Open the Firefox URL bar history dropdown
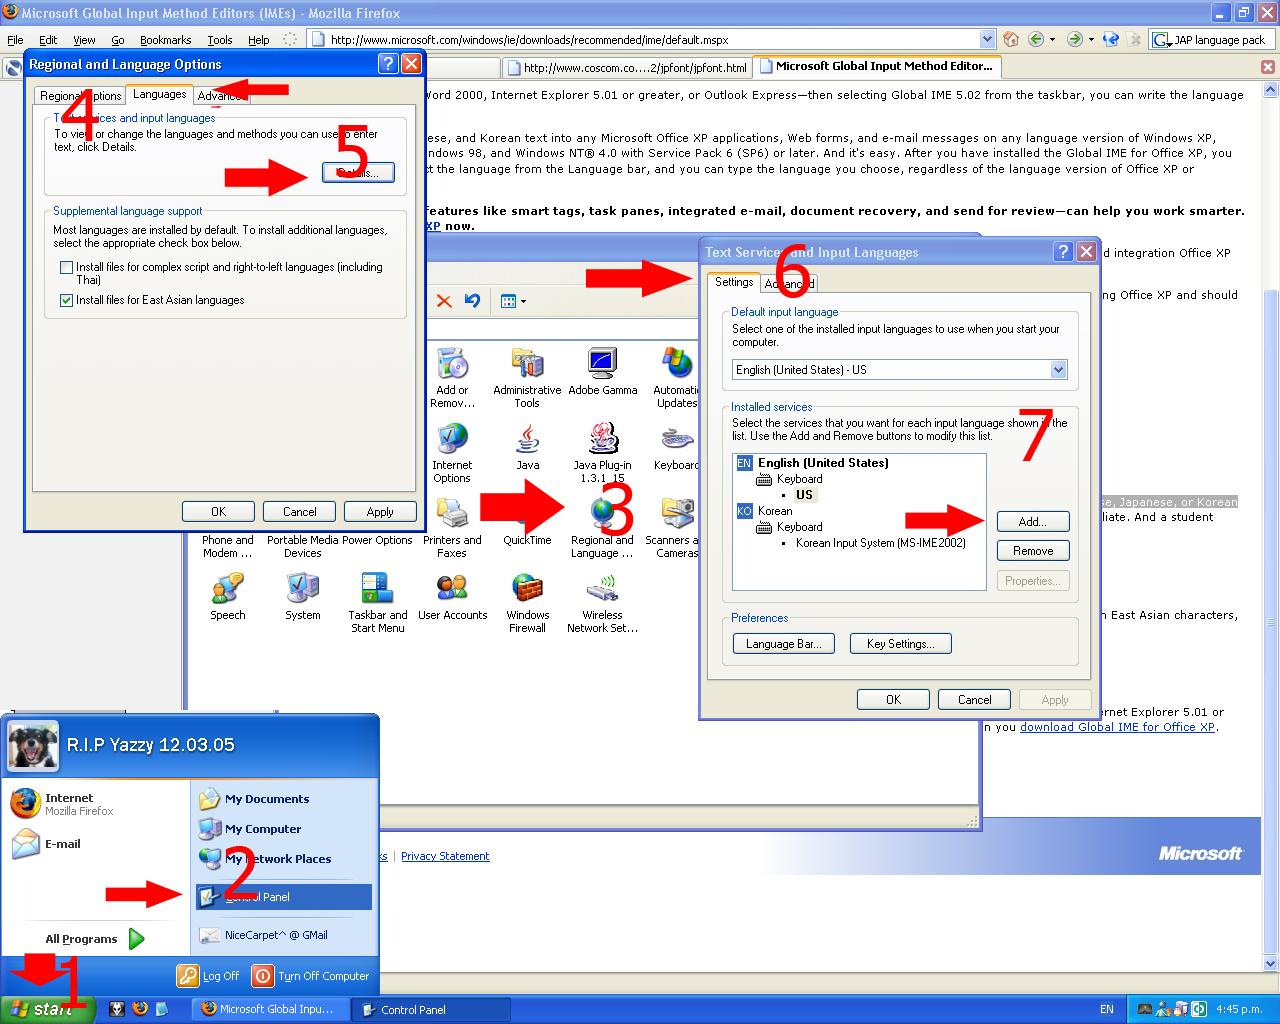Screen dimensions: 1280x1024 [988, 40]
